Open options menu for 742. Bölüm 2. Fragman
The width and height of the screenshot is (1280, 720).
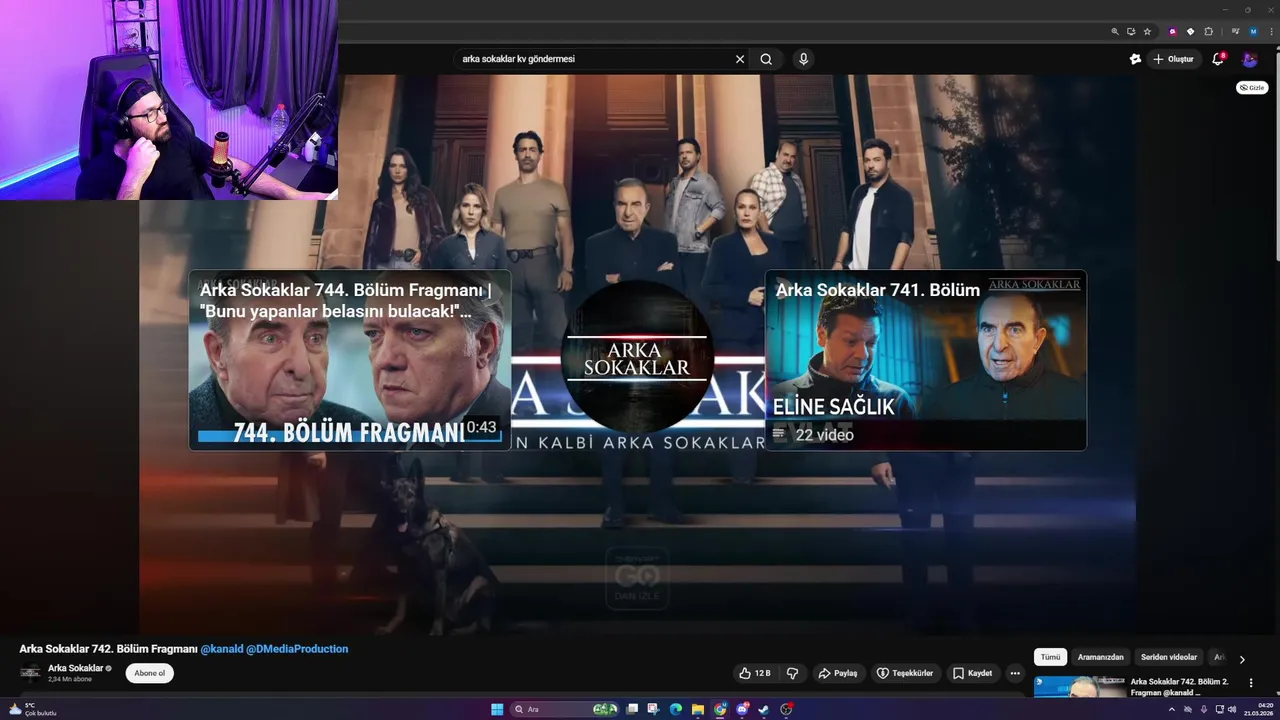click(x=1251, y=683)
